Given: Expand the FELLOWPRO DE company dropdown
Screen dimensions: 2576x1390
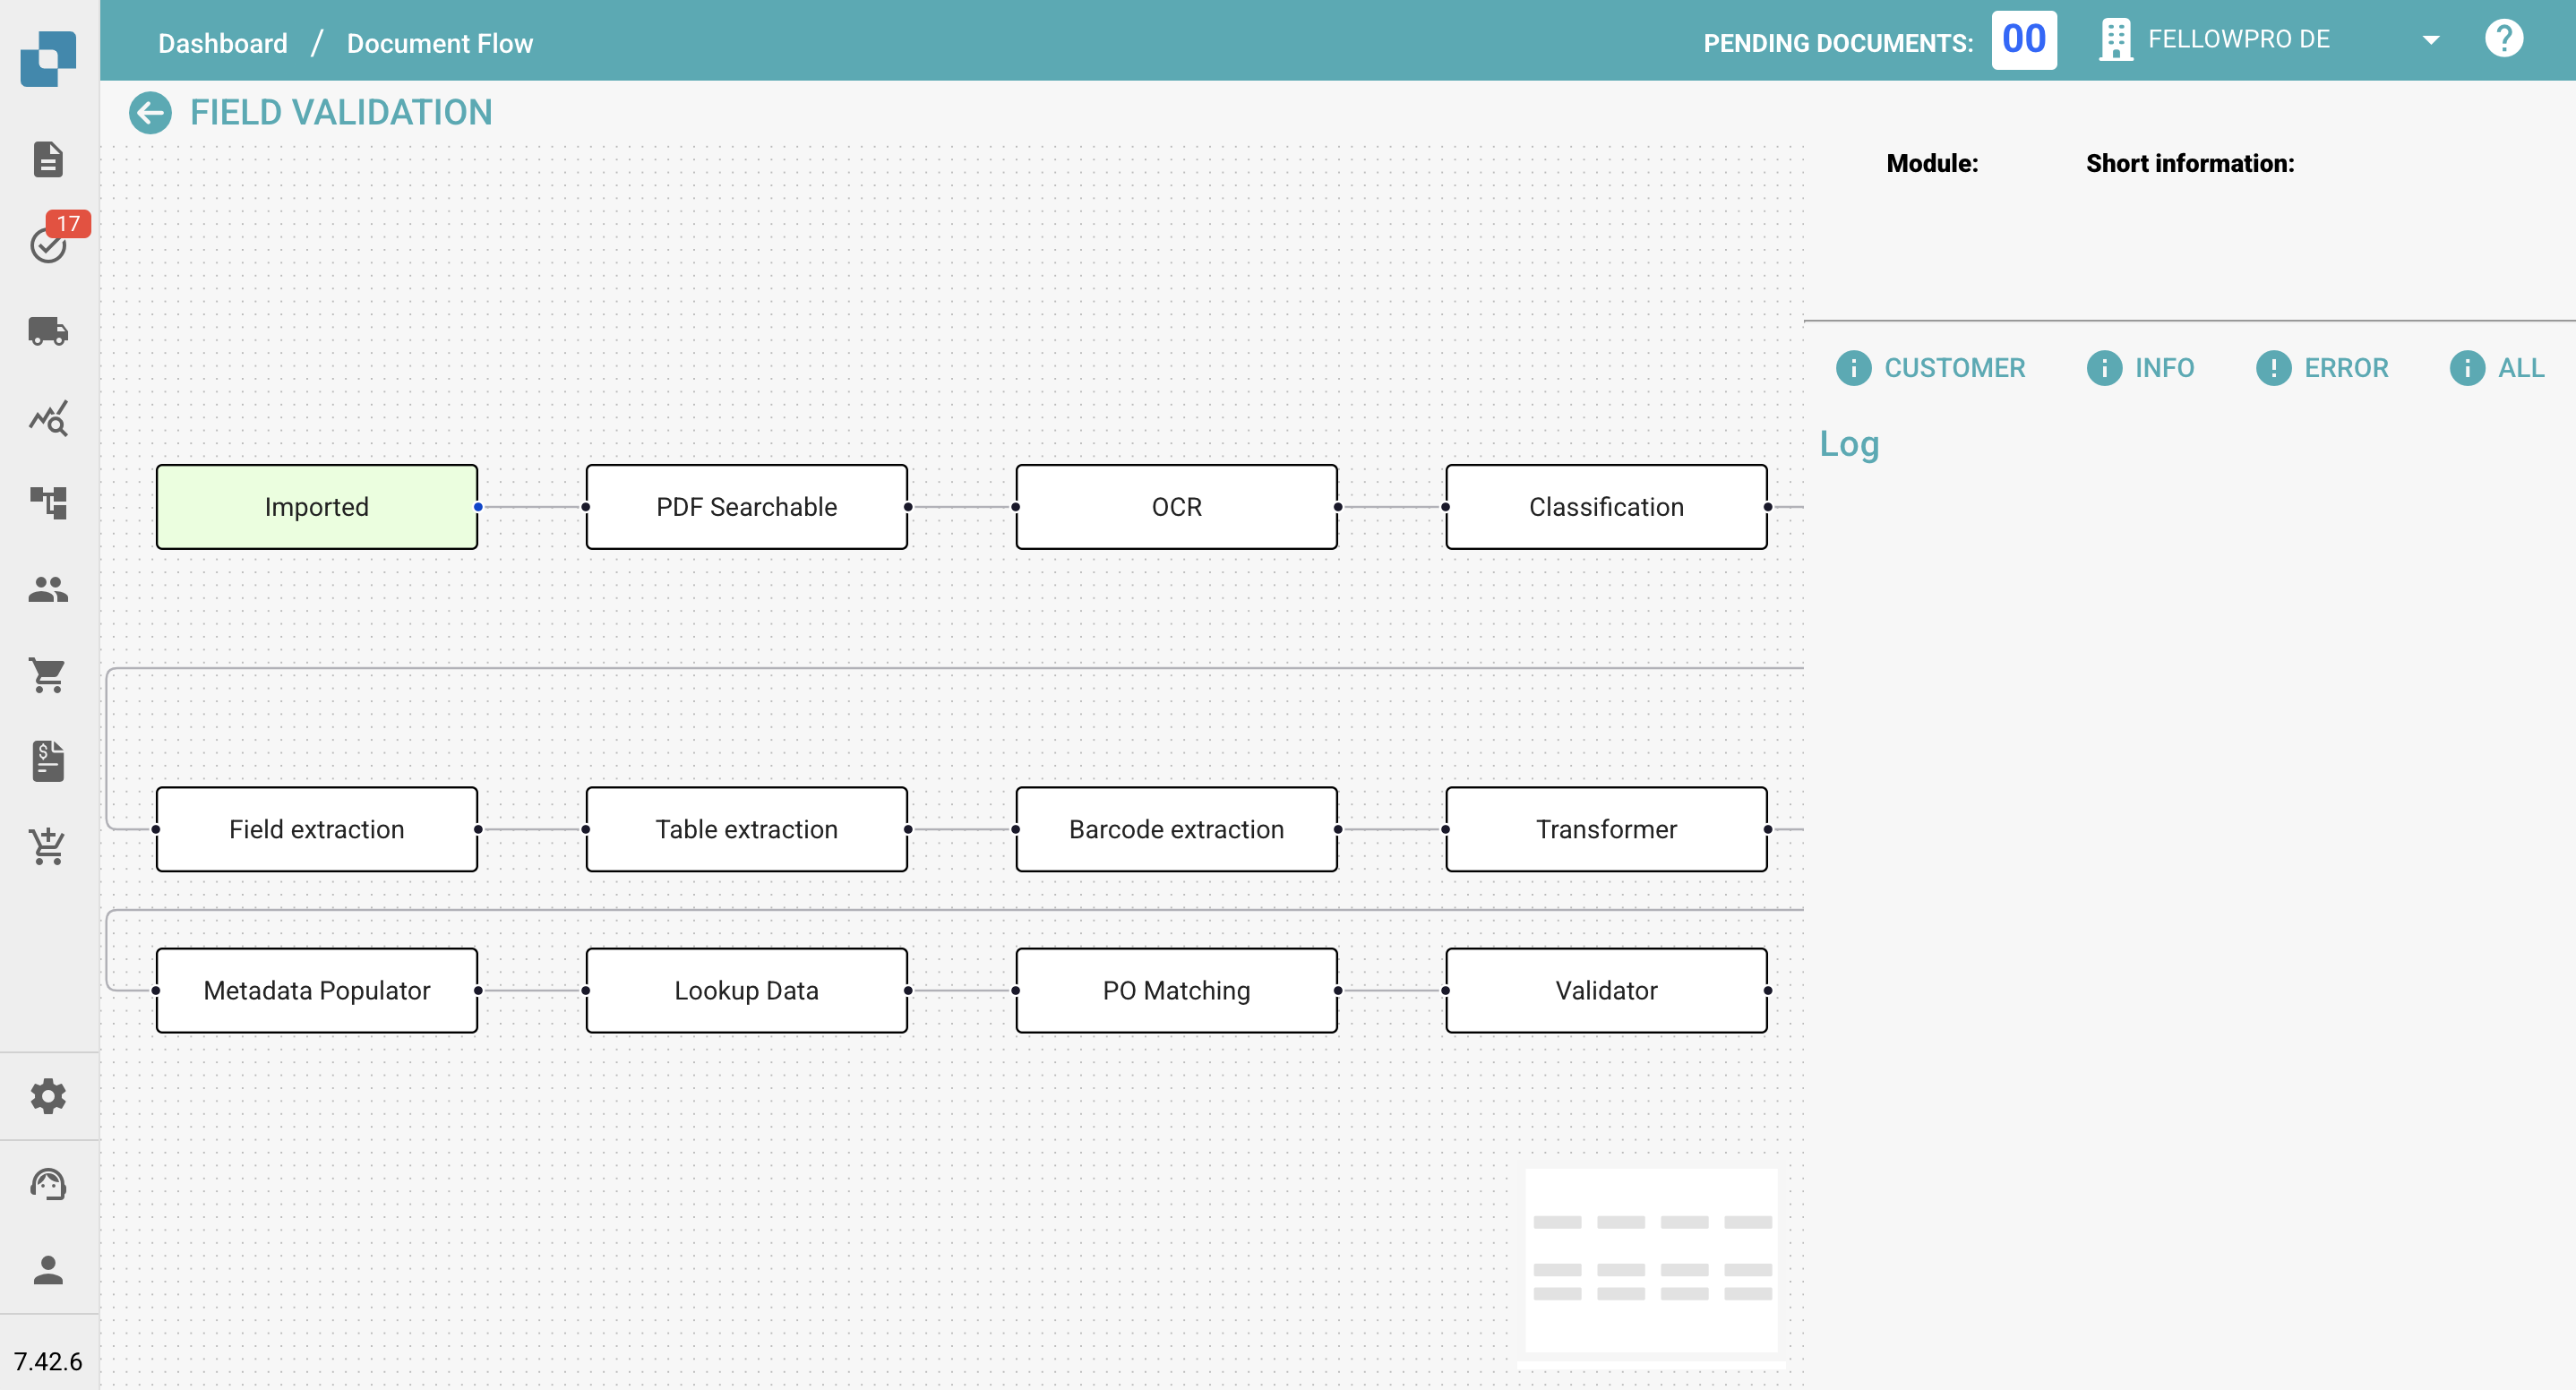Looking at the screenshot, I should (x=2431, y=40).
